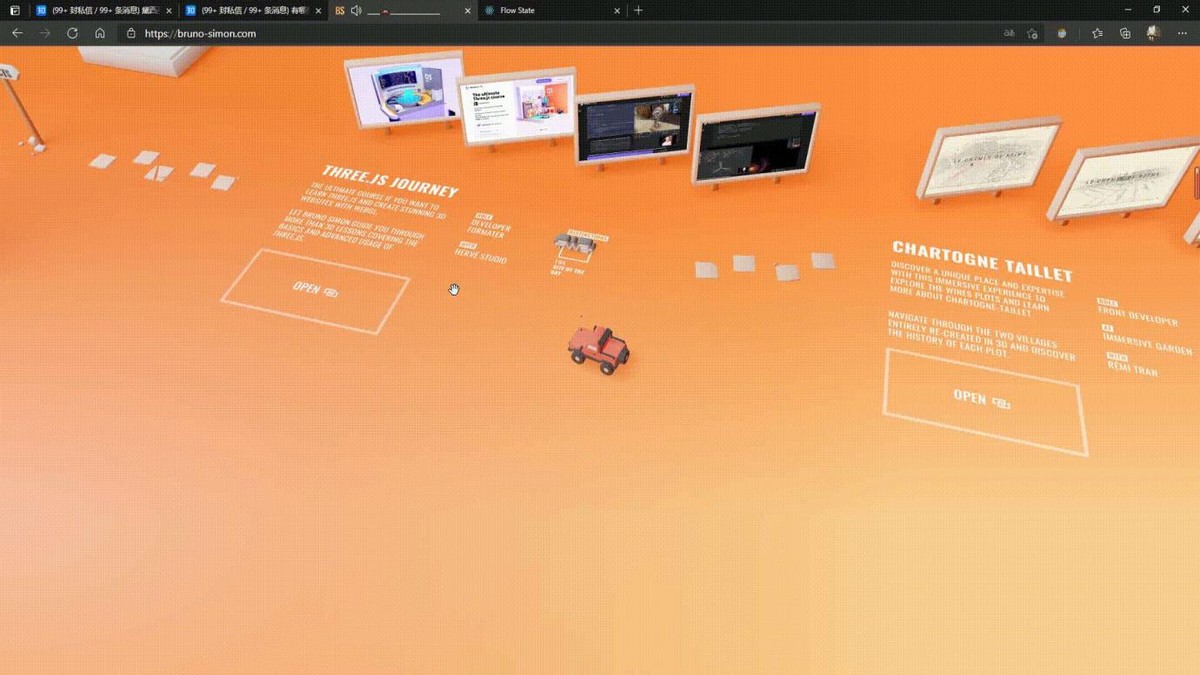Select the white course page billboard
The width and height of the screenshot is (1200, 675).
[516, 106]
